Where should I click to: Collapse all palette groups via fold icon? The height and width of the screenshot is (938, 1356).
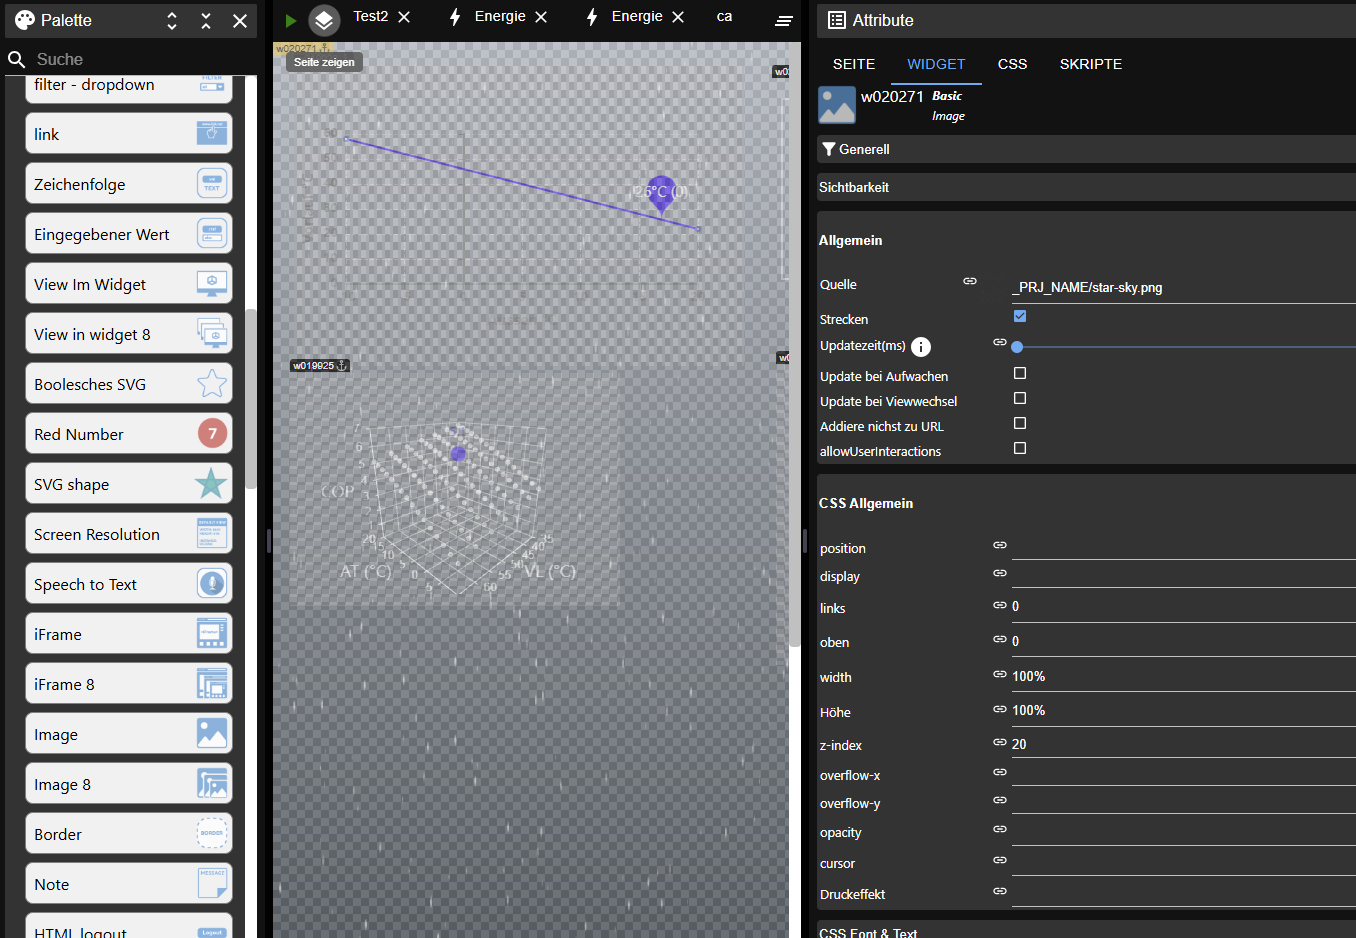pyautogui.click(x=206, y=20)
